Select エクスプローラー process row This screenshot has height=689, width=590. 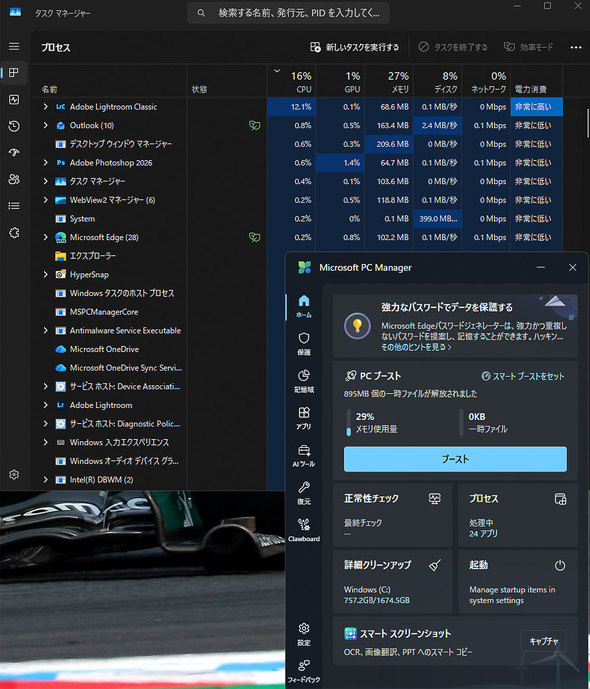[149, 256]
